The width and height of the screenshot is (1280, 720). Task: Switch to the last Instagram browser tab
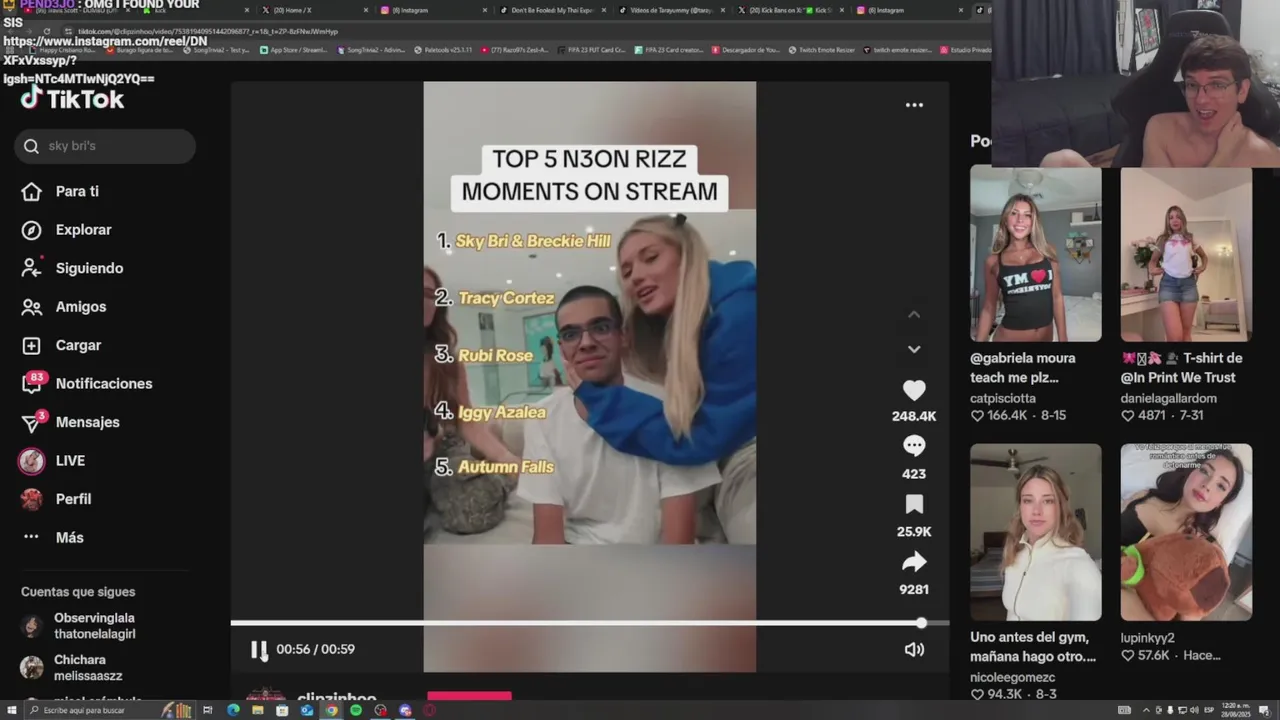click(x=910, y=10)
